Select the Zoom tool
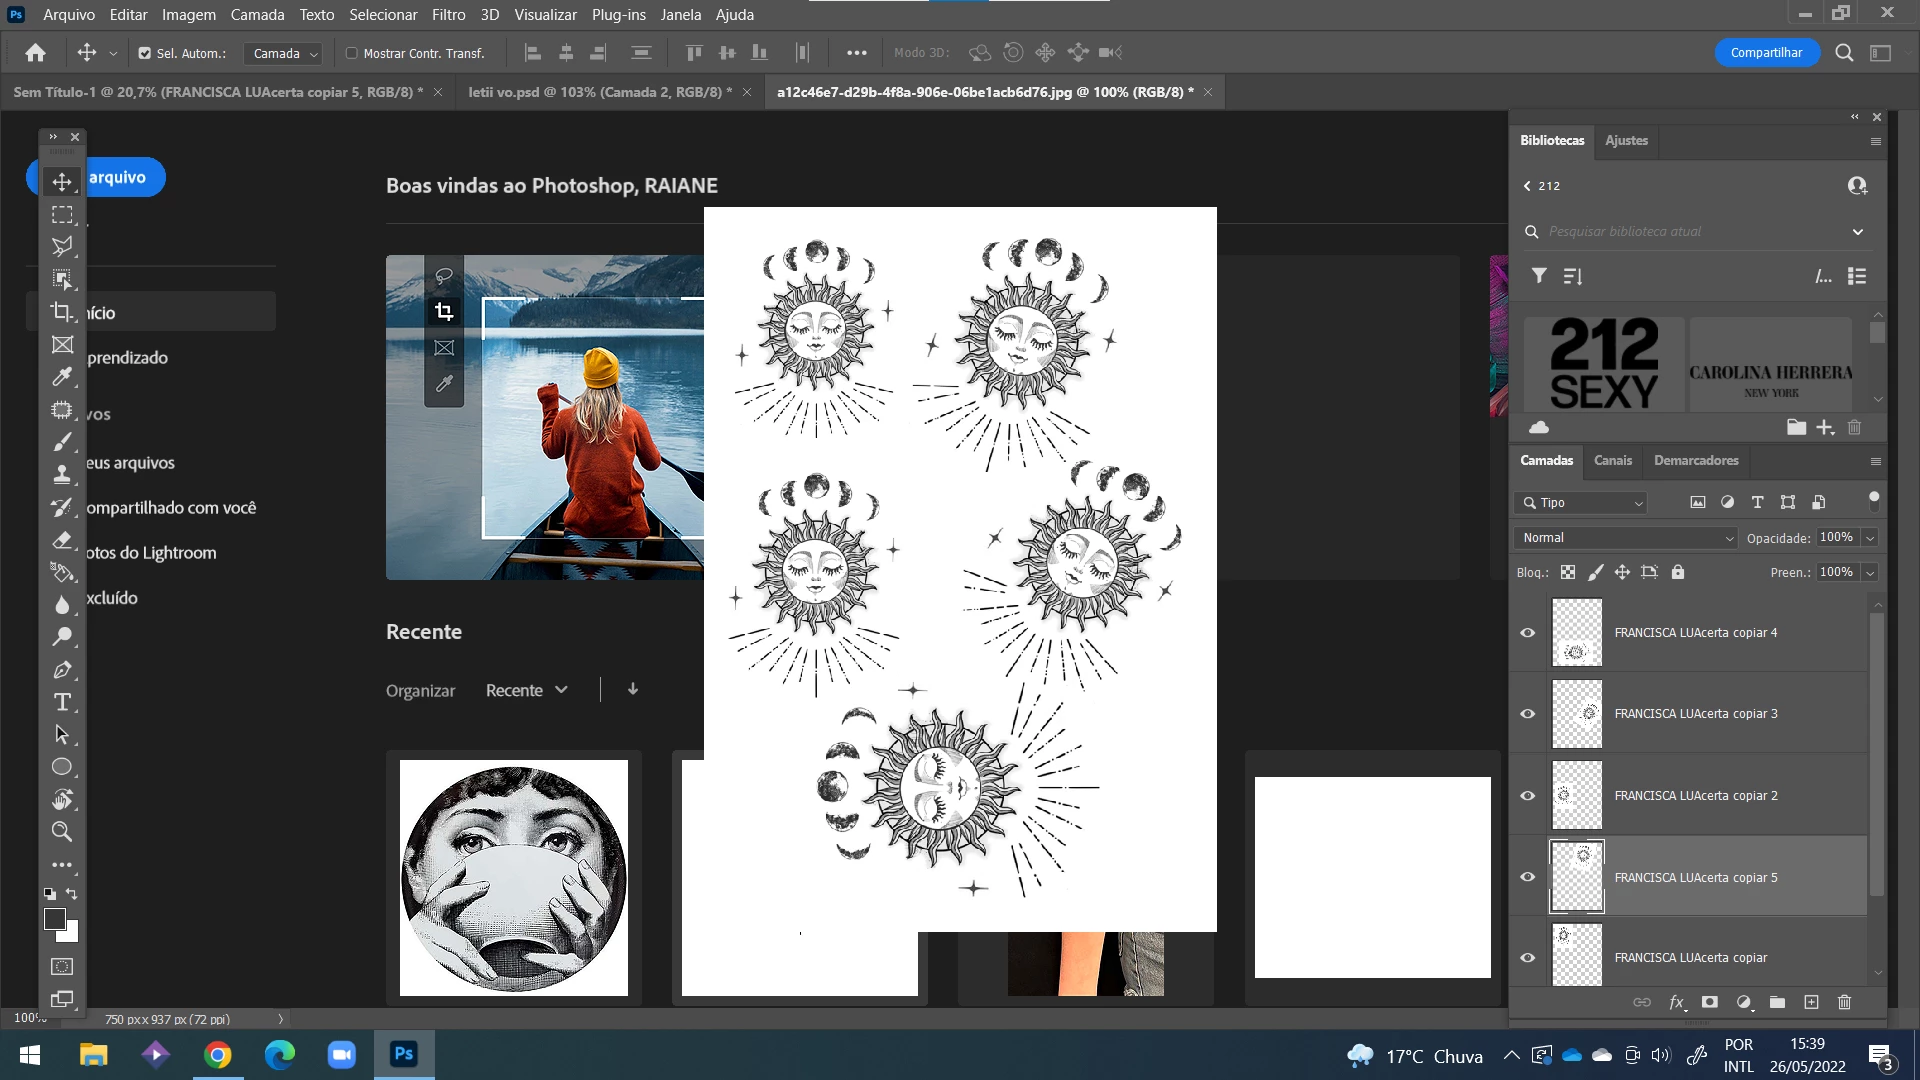The width and height of the screenshot is (1920, 1080). (x=62, y=831)
